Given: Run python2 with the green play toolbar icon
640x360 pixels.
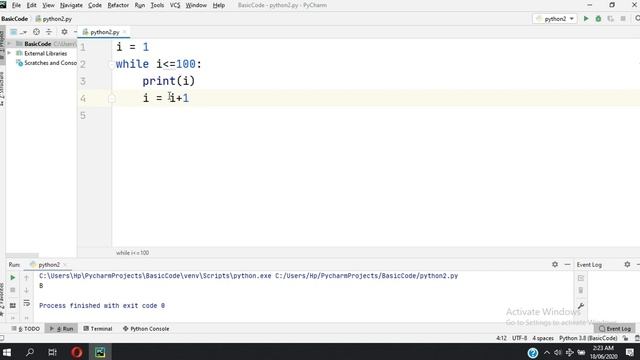Looking at the screenshot, I should coord(586,19).
